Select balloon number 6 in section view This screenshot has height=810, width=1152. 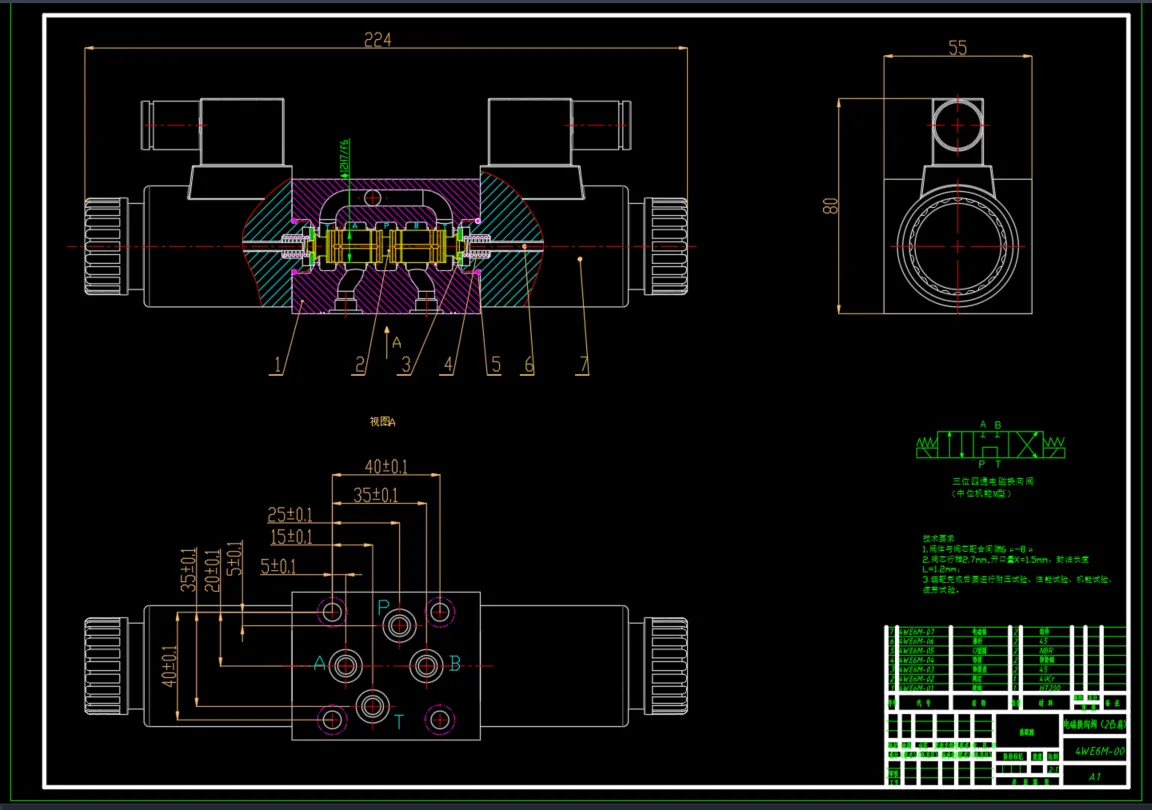tap(528, 365)
